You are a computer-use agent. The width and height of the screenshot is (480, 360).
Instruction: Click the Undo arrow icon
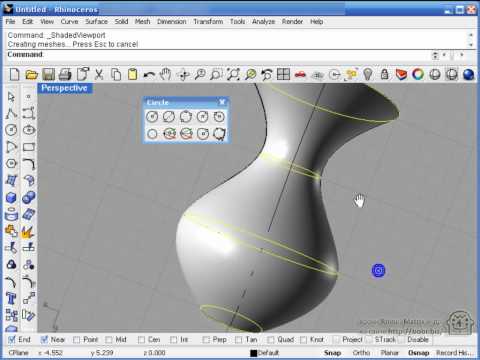pos(149,75)
